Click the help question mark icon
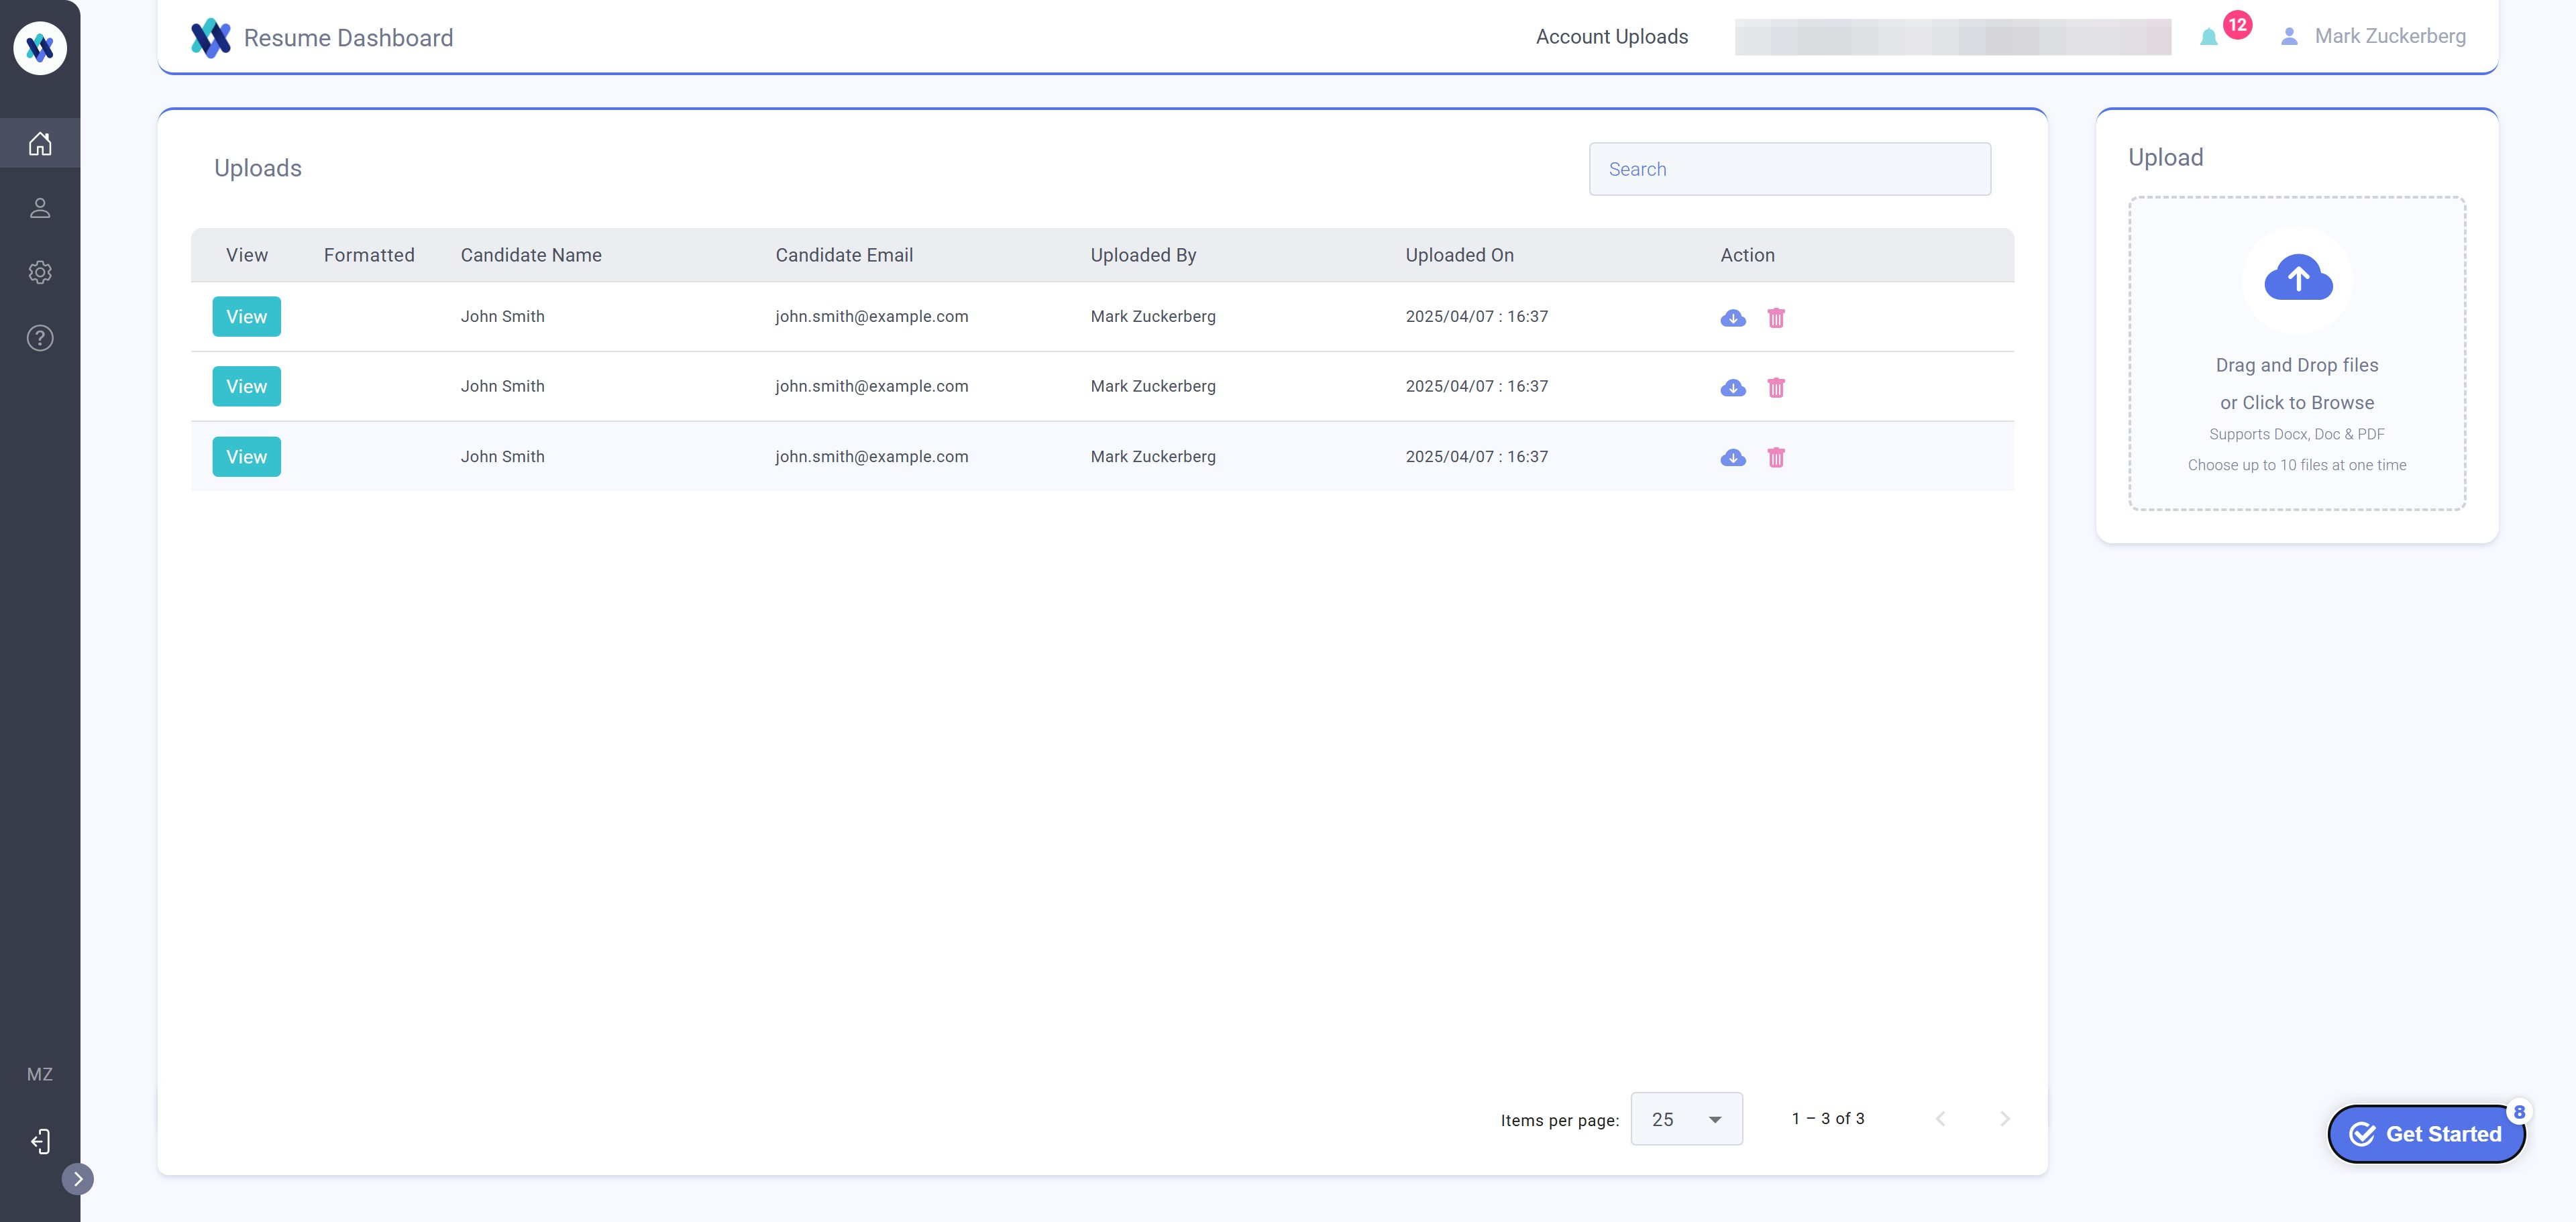 40,338
